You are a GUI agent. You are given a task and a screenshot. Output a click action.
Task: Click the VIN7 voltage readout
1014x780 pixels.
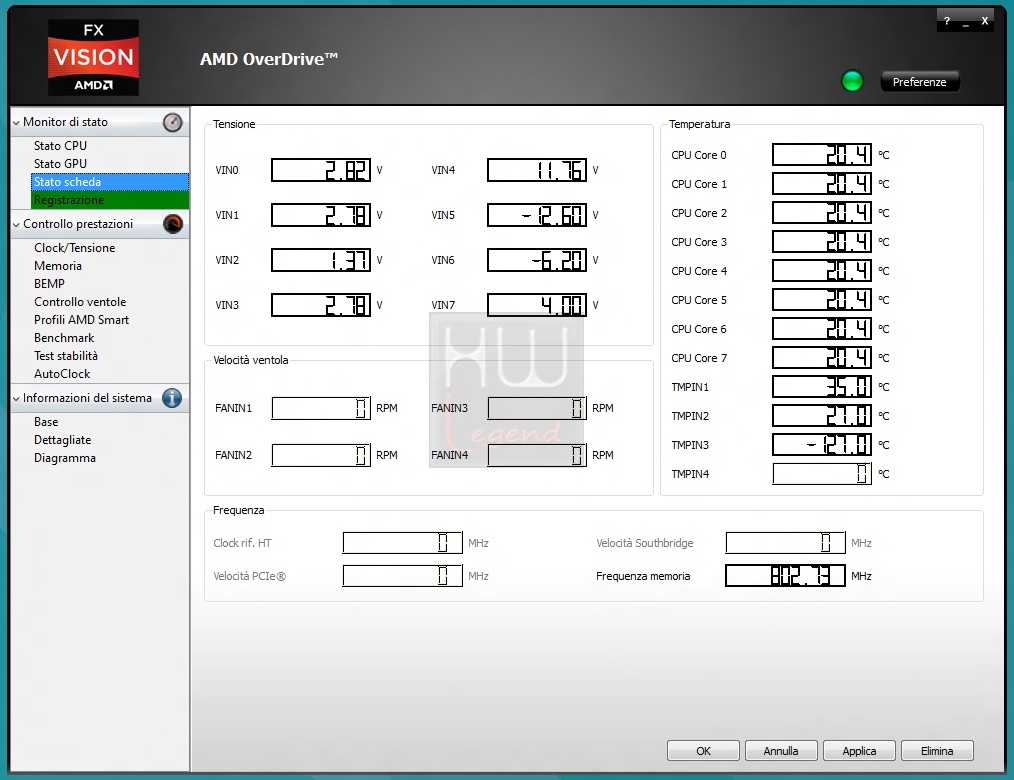pyautogui.click(x=537, y=305)
